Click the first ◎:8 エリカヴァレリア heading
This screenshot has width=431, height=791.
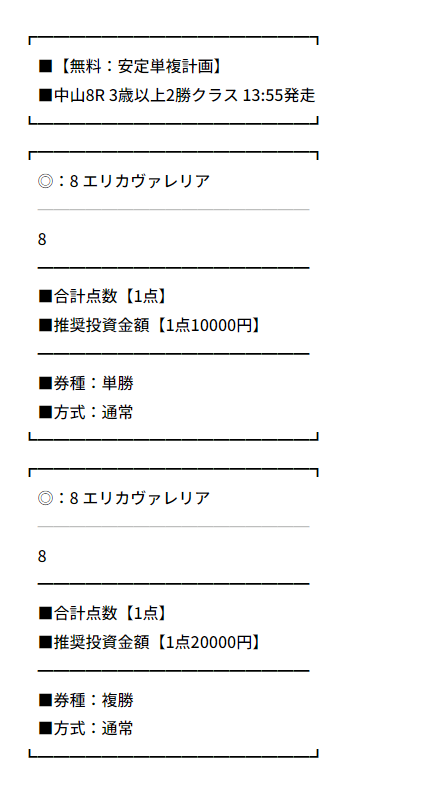124,181
